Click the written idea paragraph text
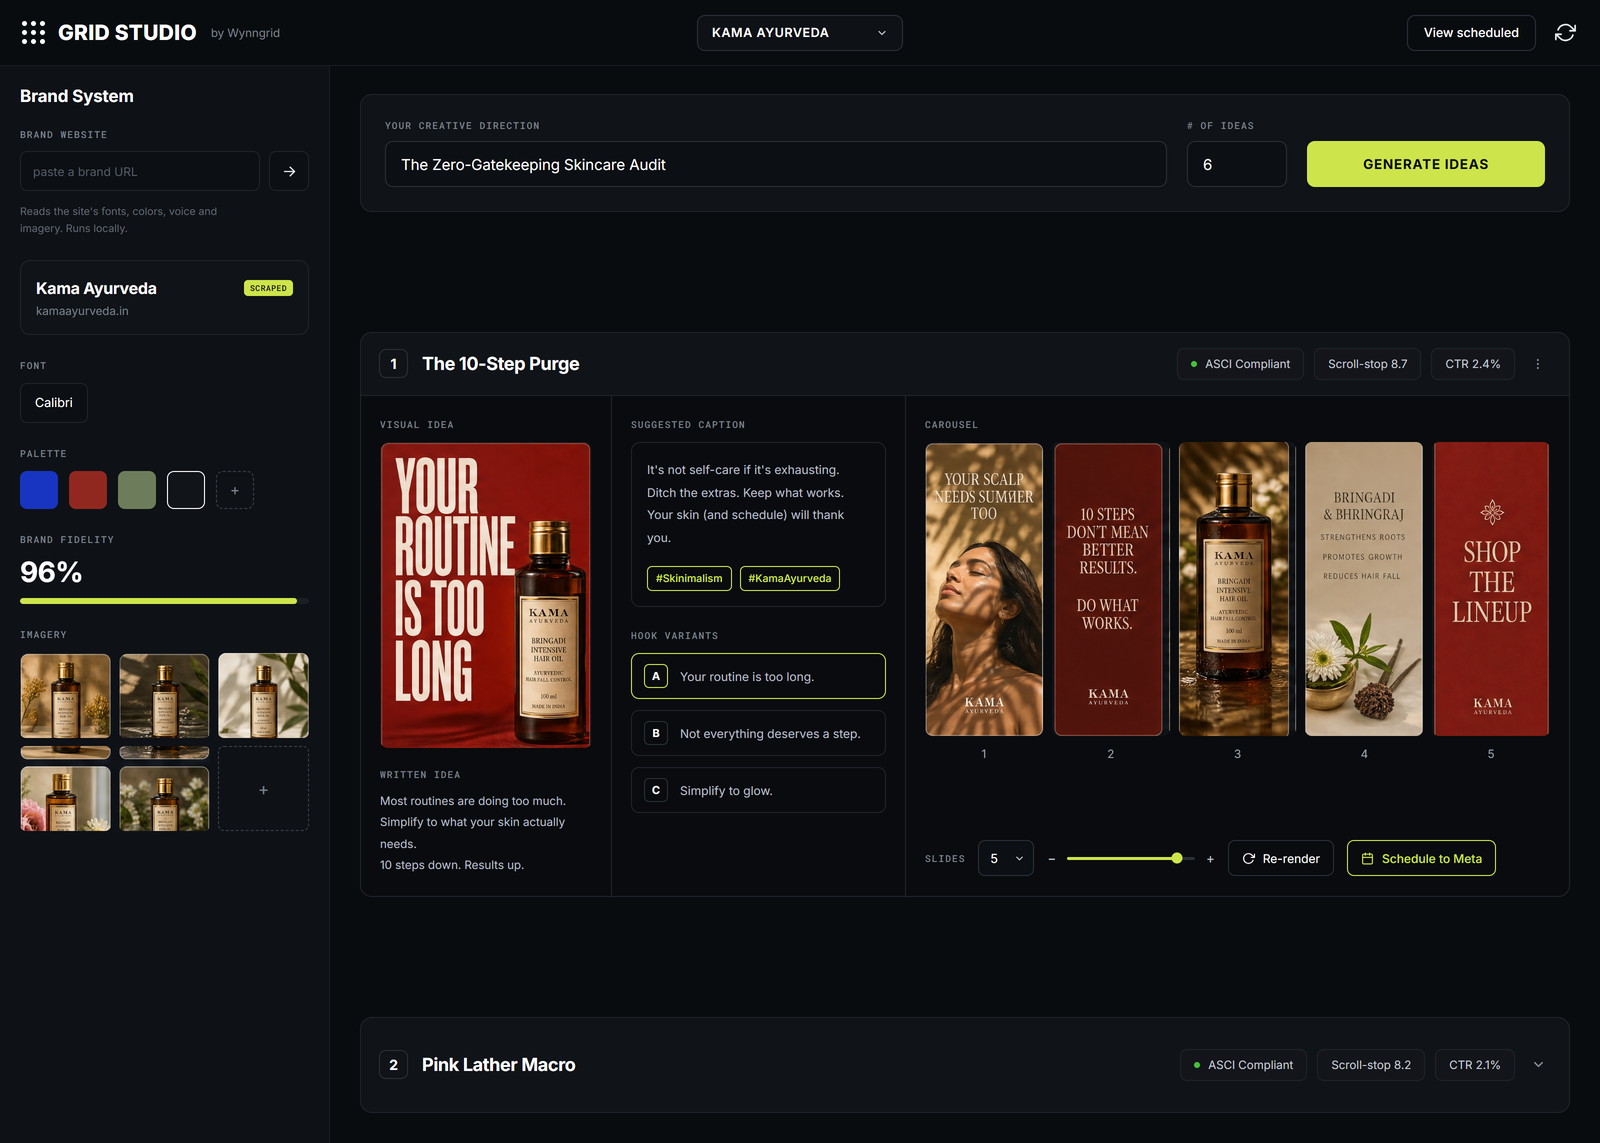Image resolution: width=1600 pixels, height=1143 pixels. (x=473, y=833)
